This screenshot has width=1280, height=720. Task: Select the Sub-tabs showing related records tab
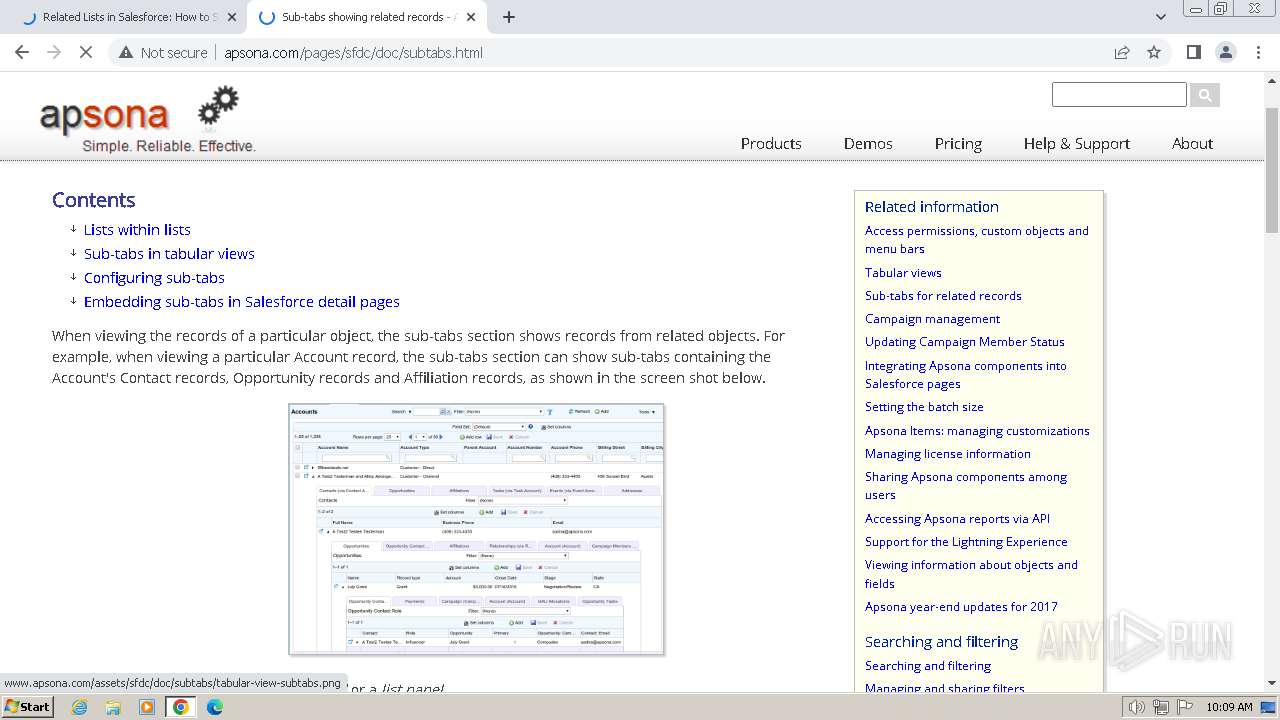click(366, 17)
